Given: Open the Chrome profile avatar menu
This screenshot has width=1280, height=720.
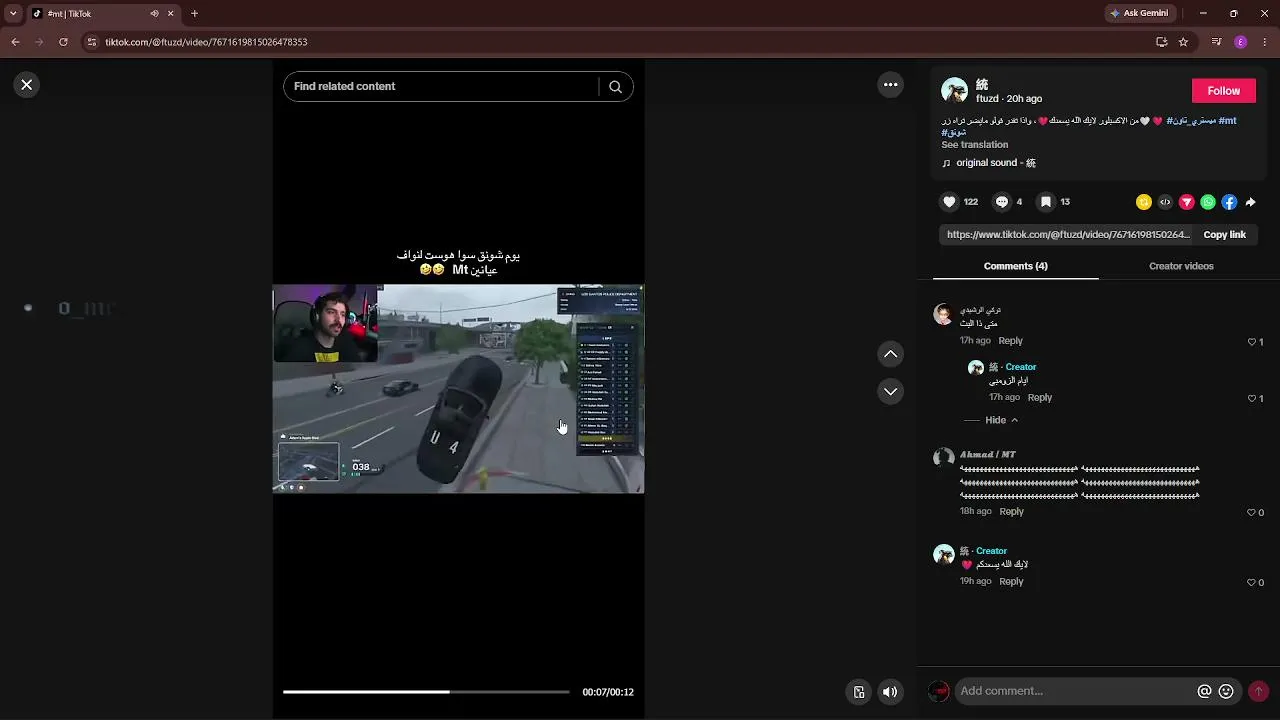Looking at the screenshot, I should [1241, 42].
